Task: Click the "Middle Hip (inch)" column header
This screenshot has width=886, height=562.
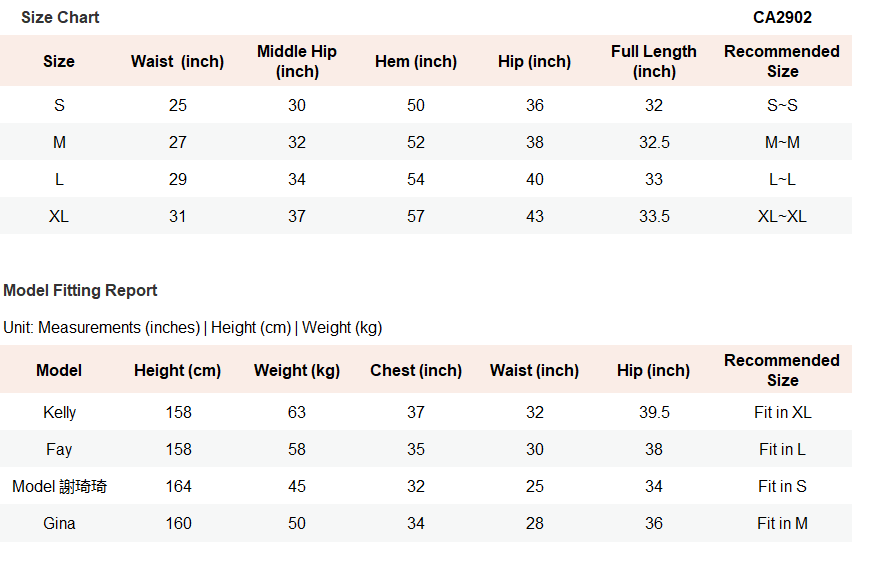Action: point(297,62)
